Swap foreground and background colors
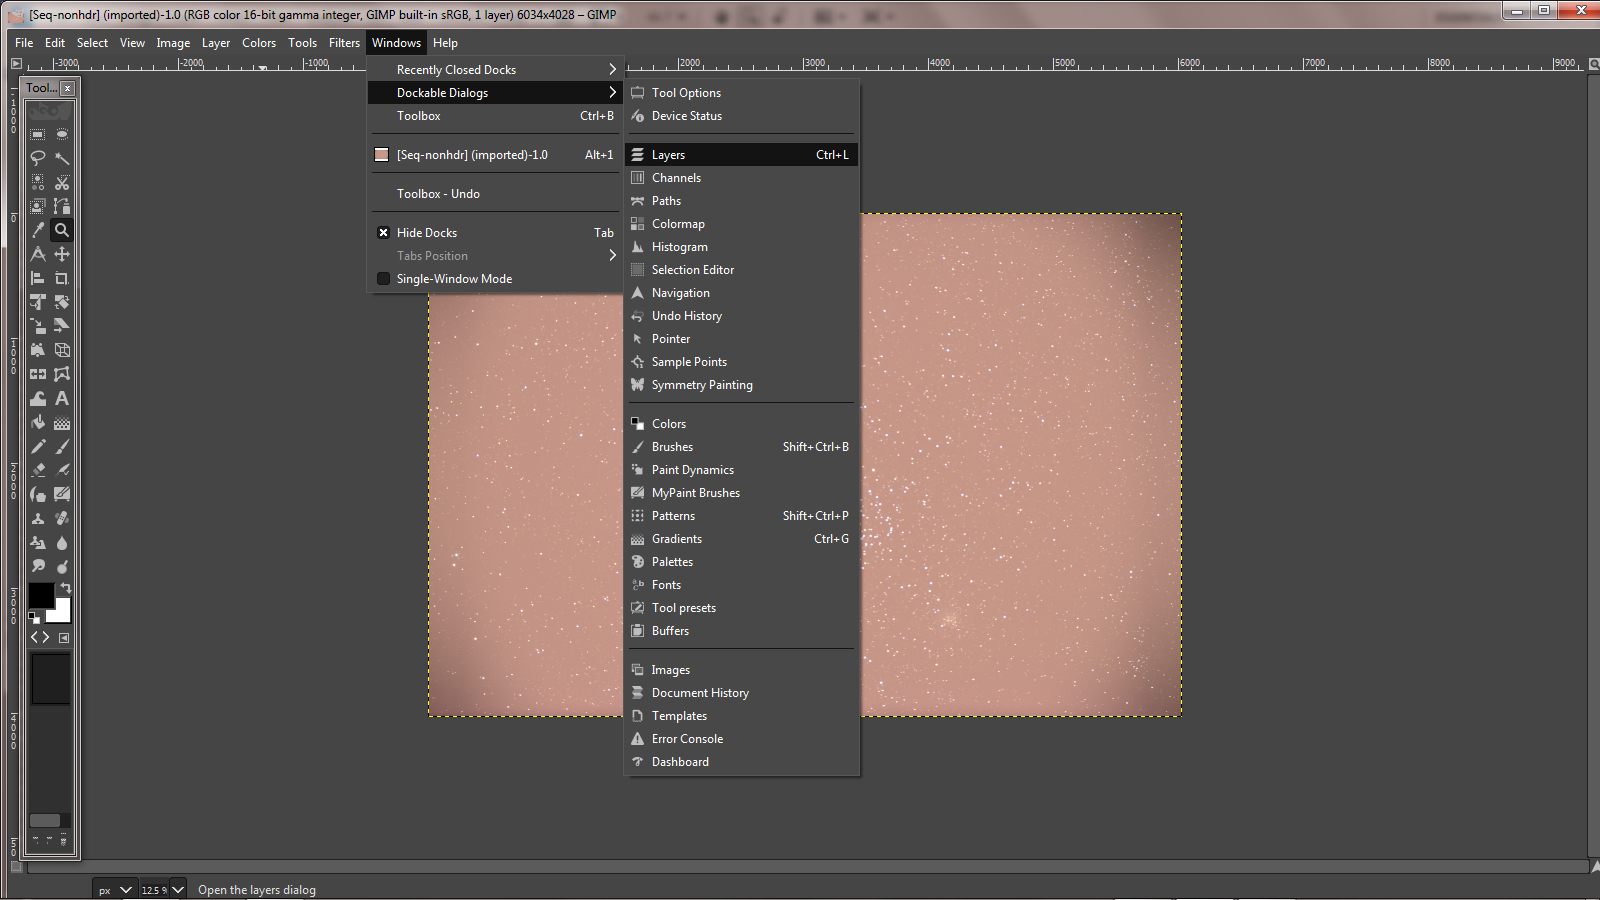The width and height of the screenshot is (1600, 900). coord(66,588)
